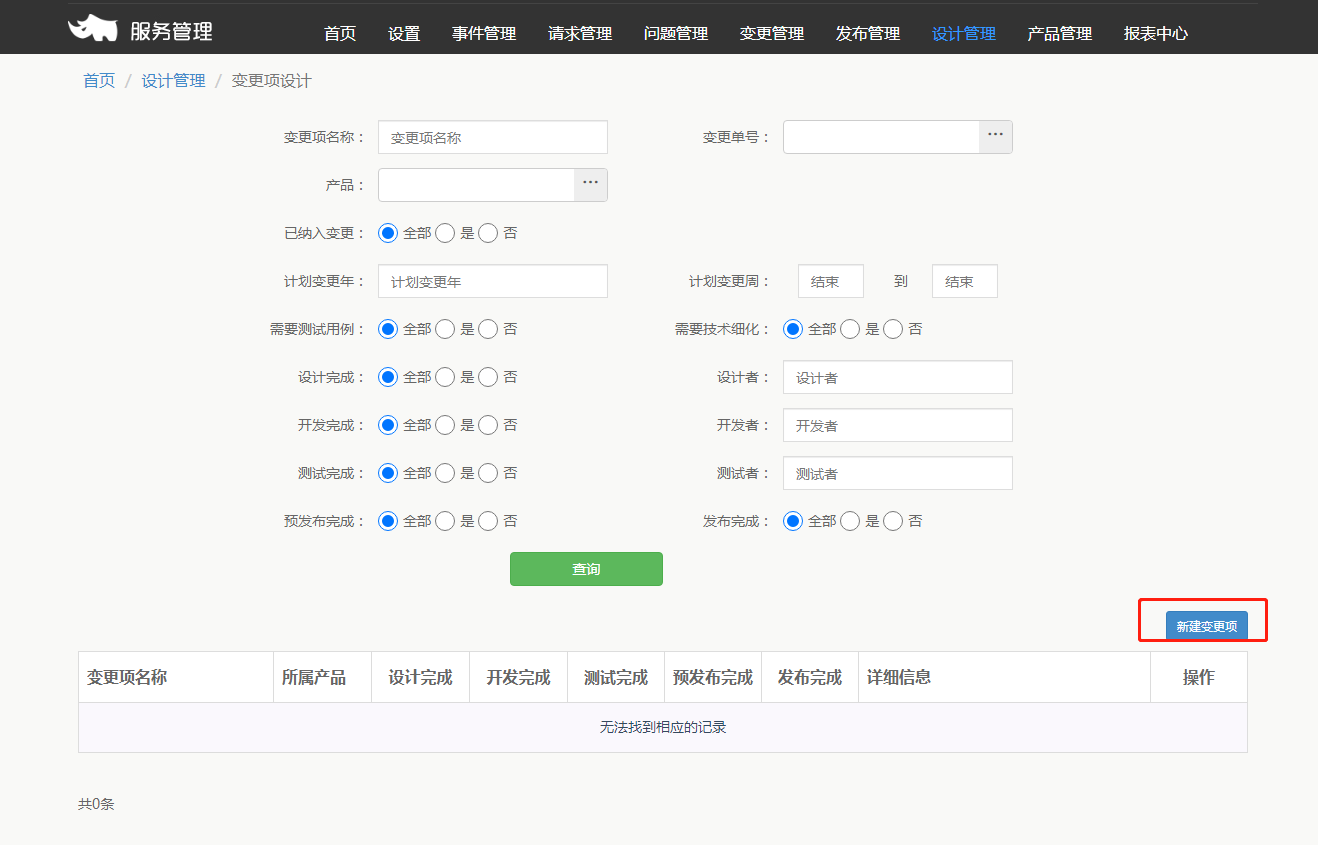Click 发布完成 table column header
The image size is (1318, 845).
point(810,677)
